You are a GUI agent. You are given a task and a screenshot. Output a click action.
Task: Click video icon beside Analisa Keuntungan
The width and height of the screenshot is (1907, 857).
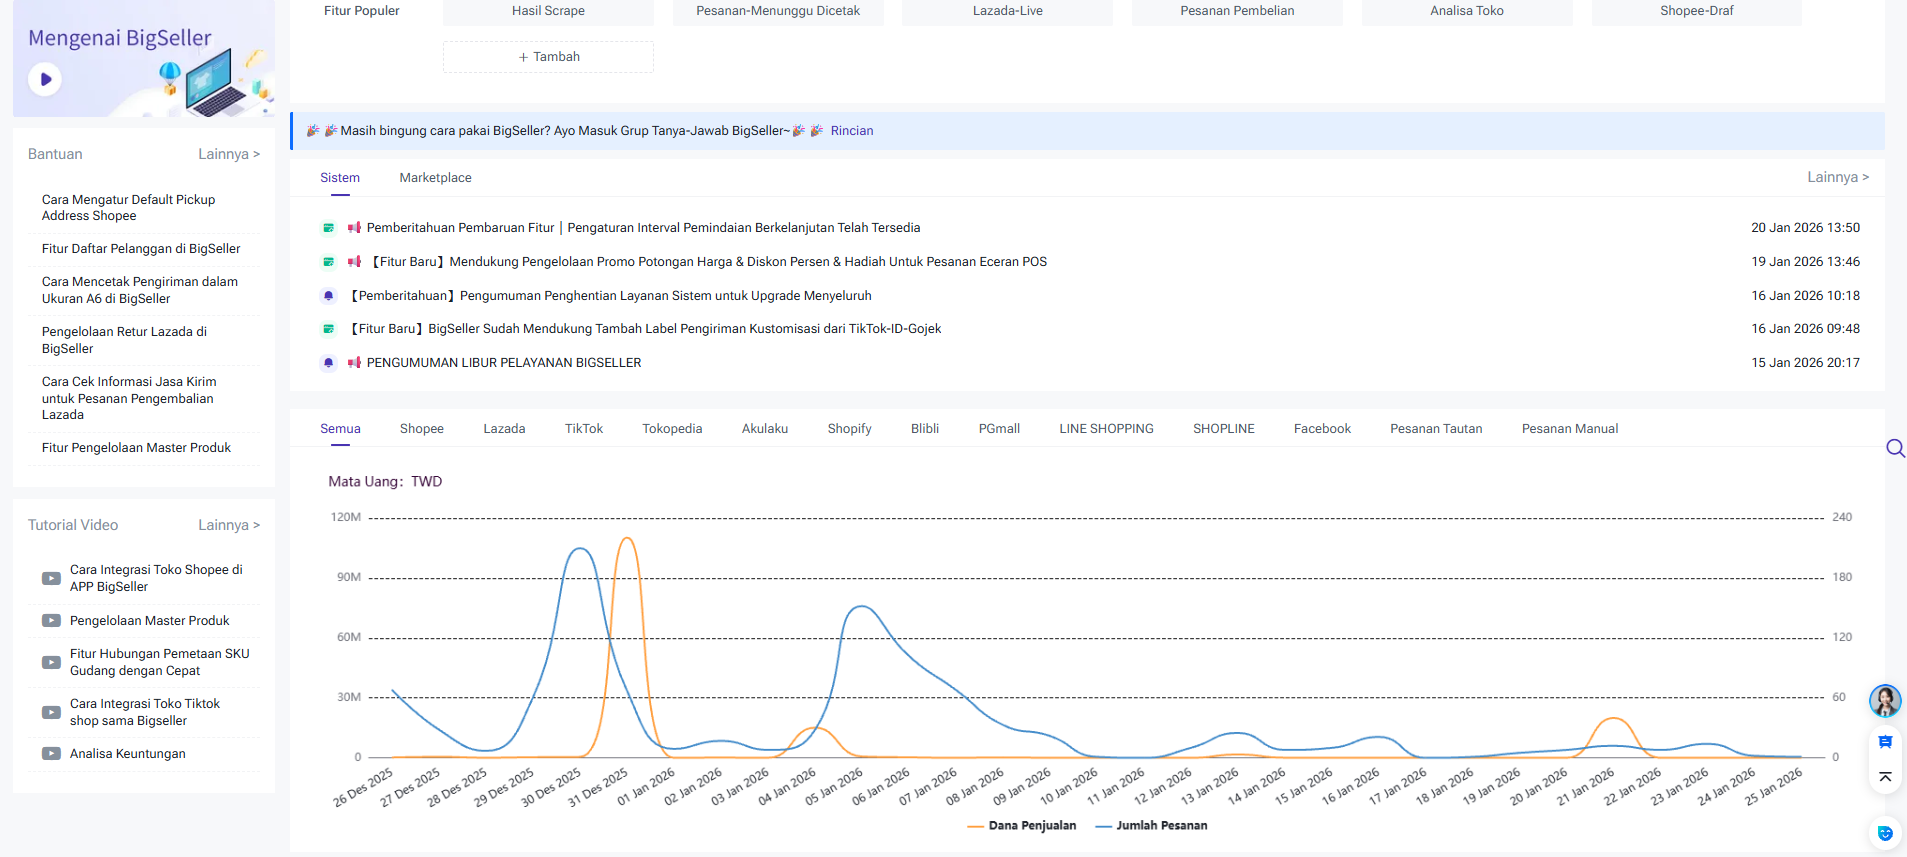coord(51,754)
